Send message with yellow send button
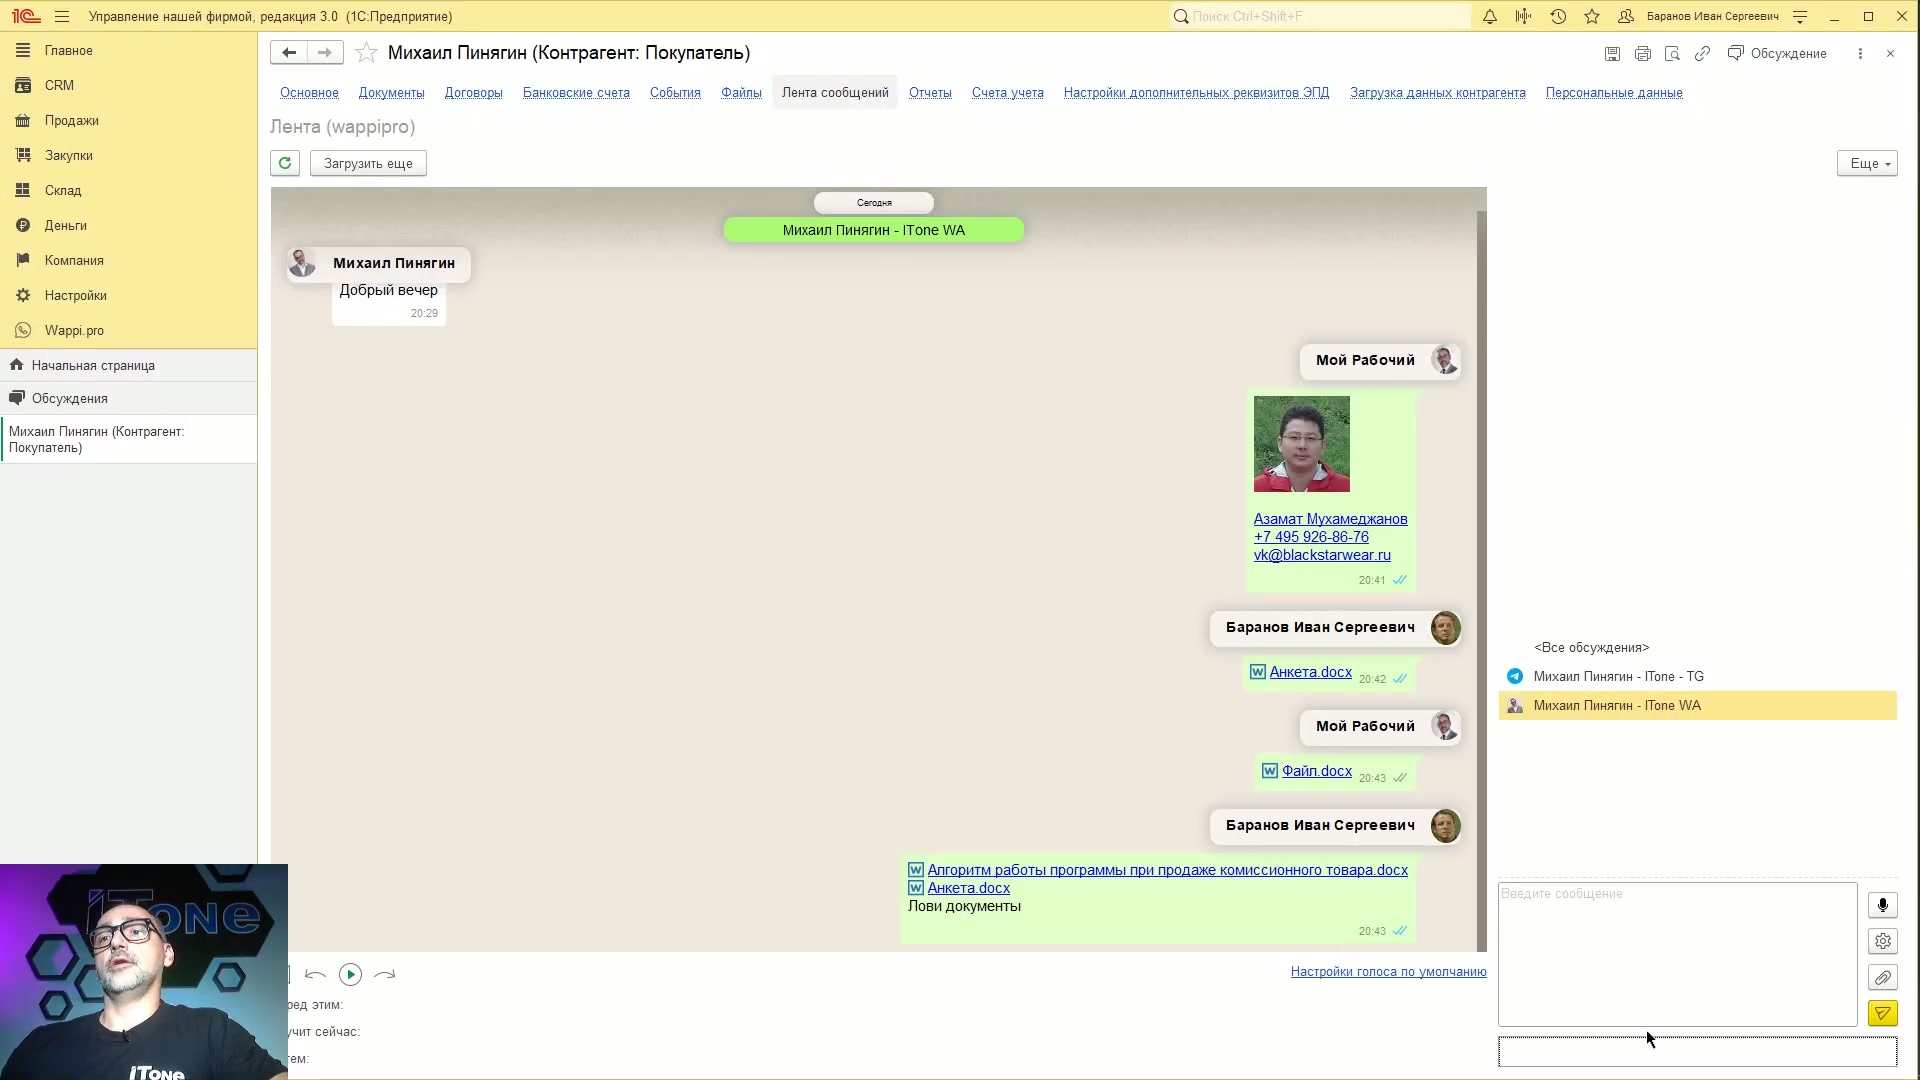 pos(1882,1013)
